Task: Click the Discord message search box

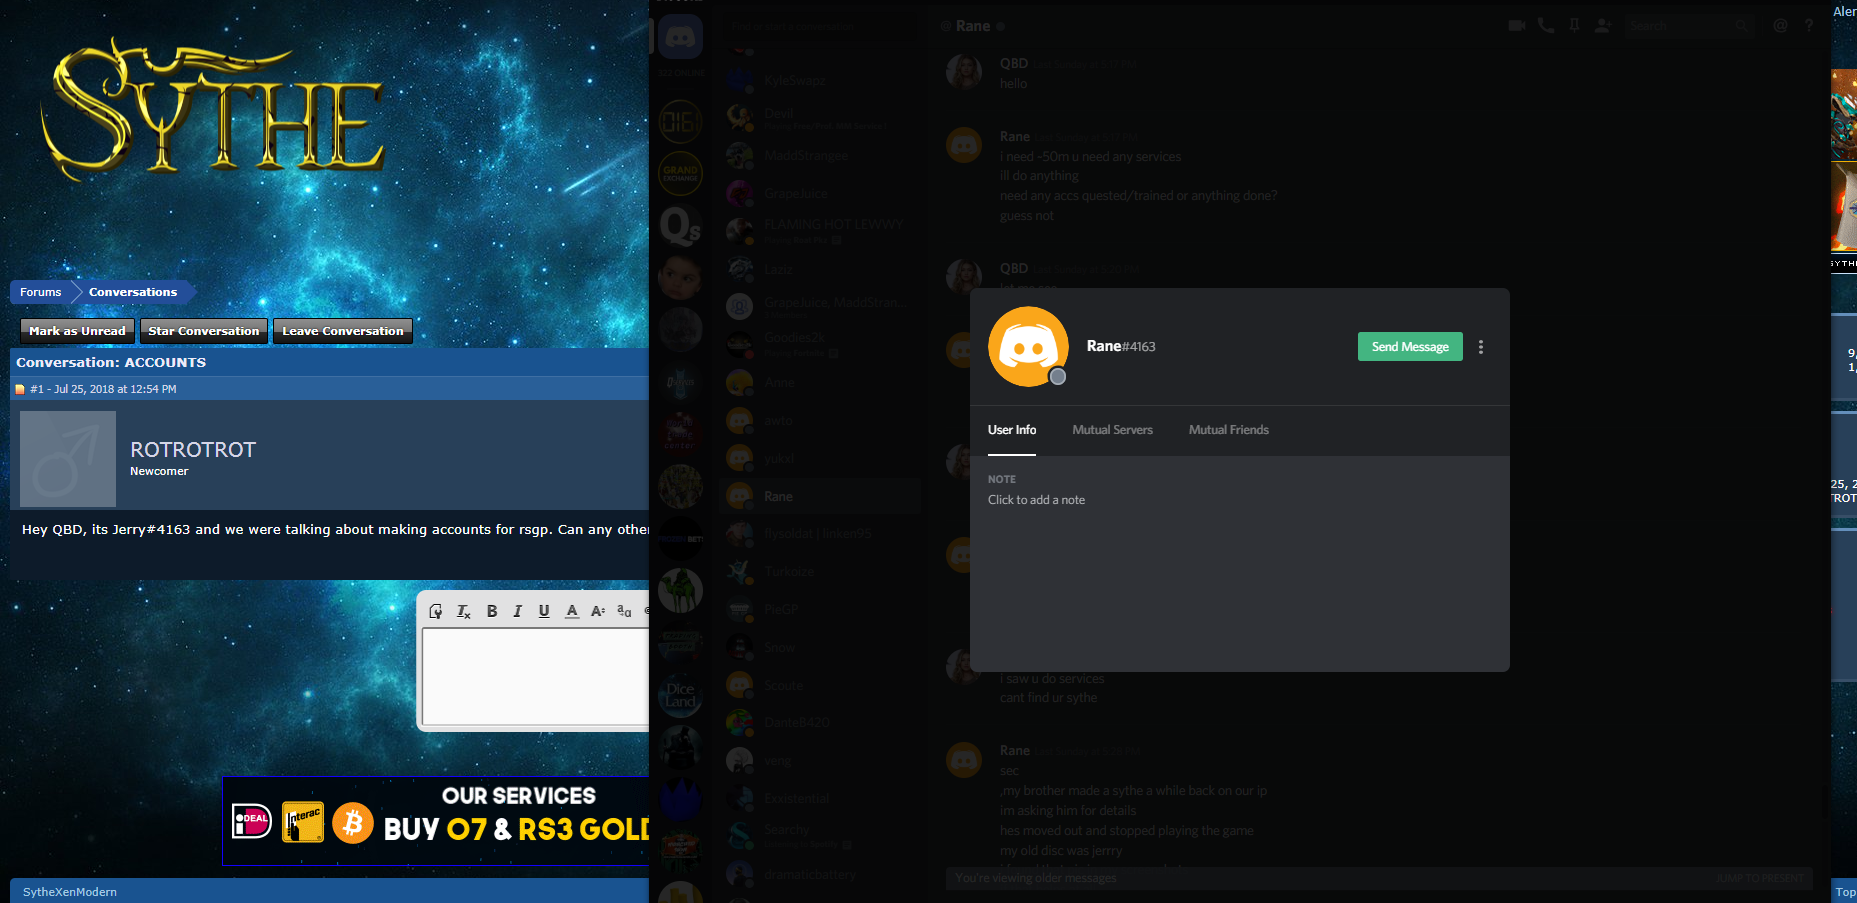Action: (1688, 26)
